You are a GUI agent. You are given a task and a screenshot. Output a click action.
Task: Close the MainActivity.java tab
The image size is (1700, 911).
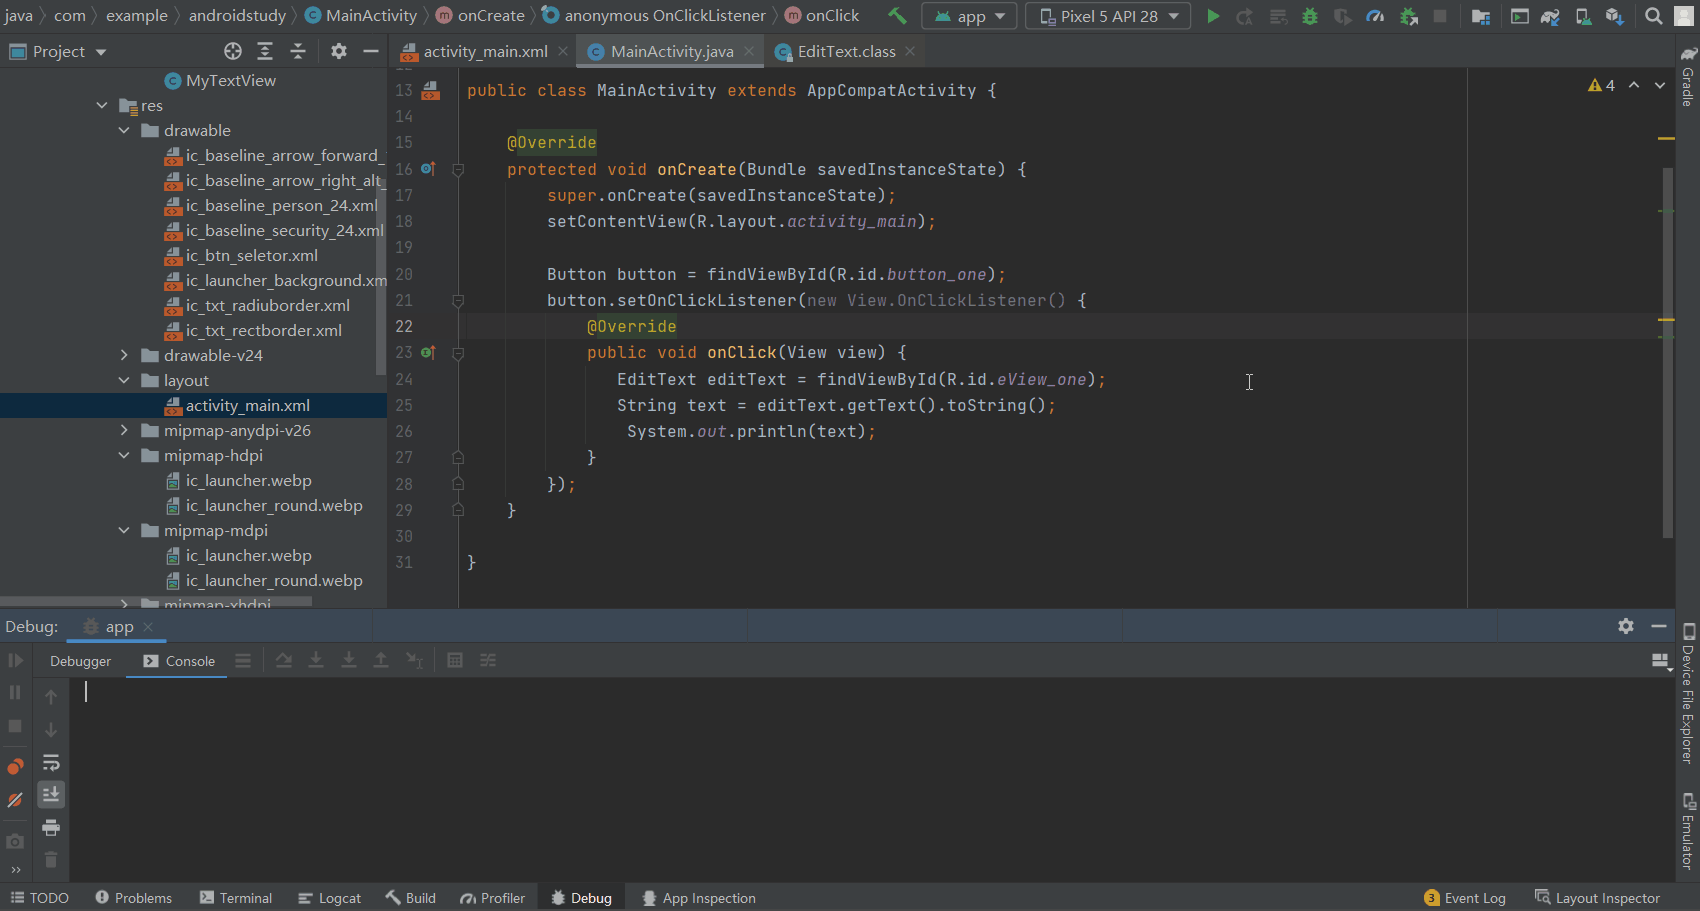749,51
